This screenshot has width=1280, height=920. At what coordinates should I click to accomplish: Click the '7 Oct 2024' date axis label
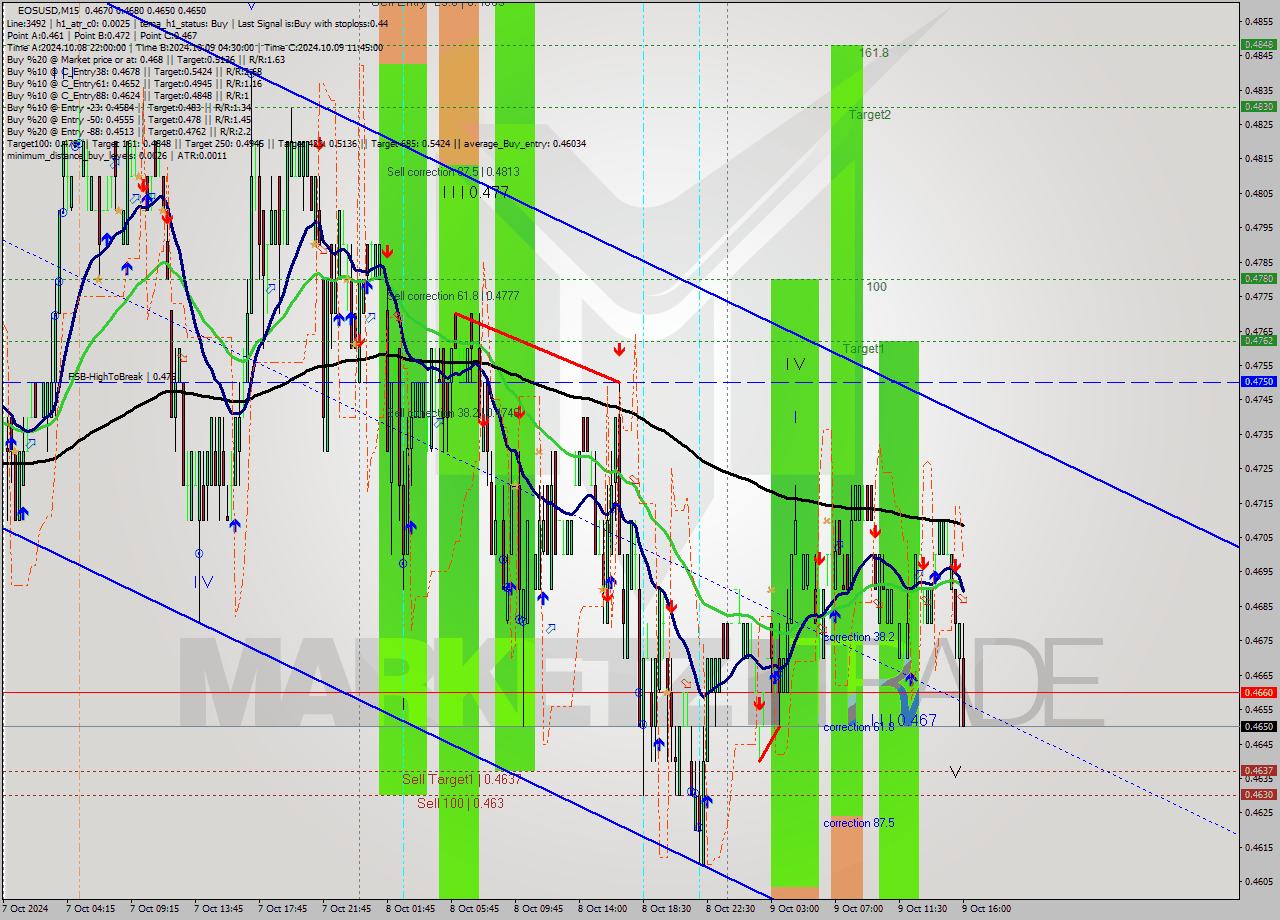25,909
